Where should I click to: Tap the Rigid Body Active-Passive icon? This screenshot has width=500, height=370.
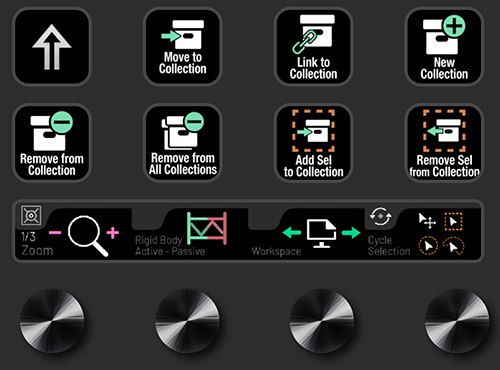point(207,228)
